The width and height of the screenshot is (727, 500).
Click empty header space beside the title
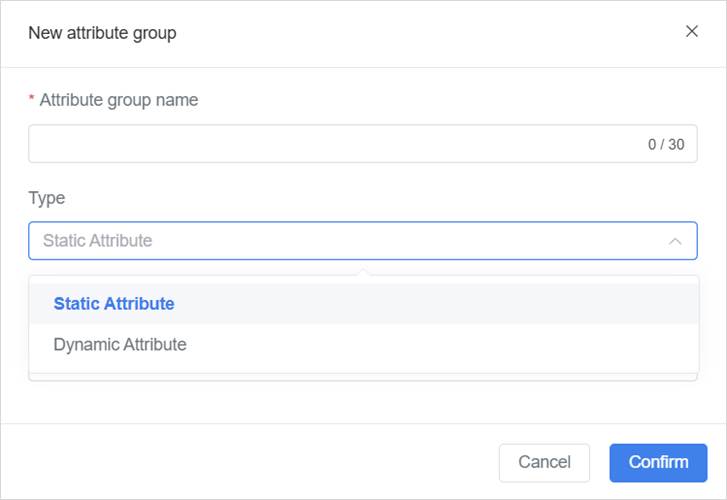(420, 33)
